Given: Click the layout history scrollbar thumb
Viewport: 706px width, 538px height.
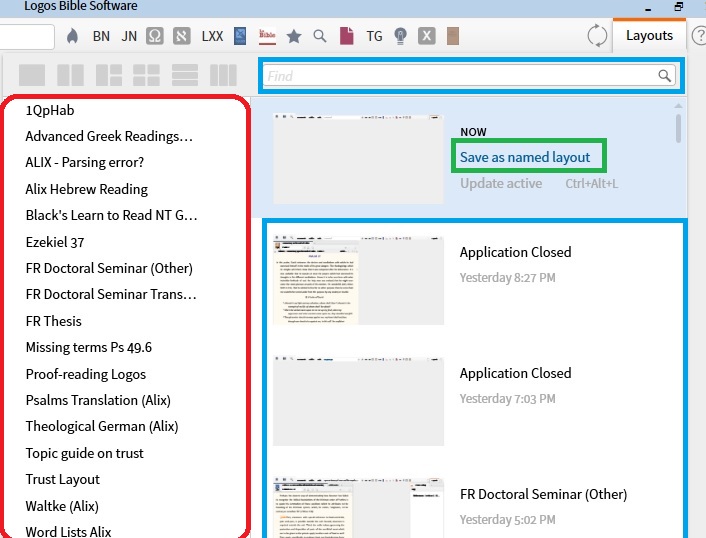Looking at the screenshot, I should point(678,128).
